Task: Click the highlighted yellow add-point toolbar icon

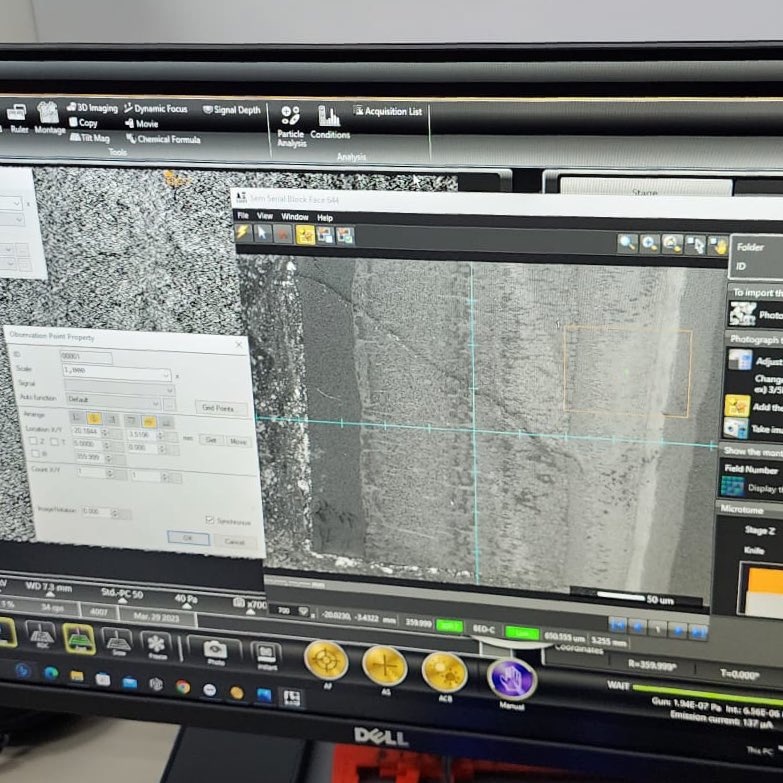Action: (x=305, y=234)
